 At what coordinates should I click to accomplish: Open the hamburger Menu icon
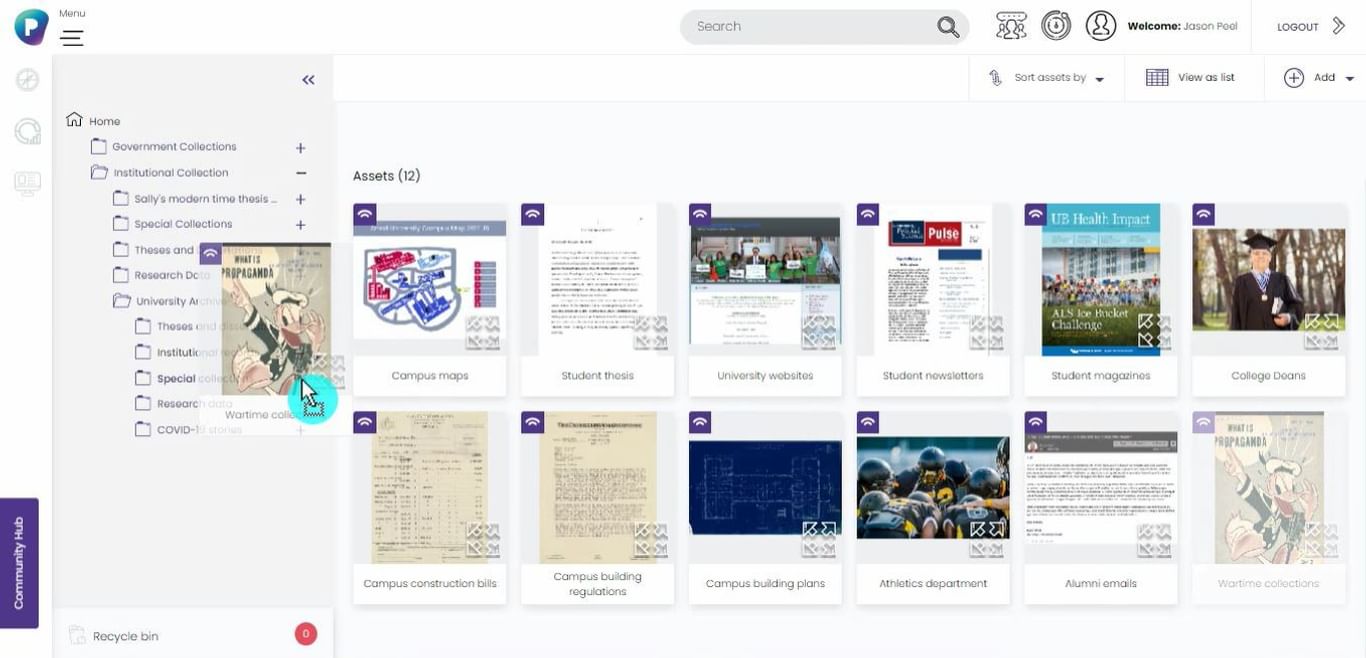[x=72, y=38]
